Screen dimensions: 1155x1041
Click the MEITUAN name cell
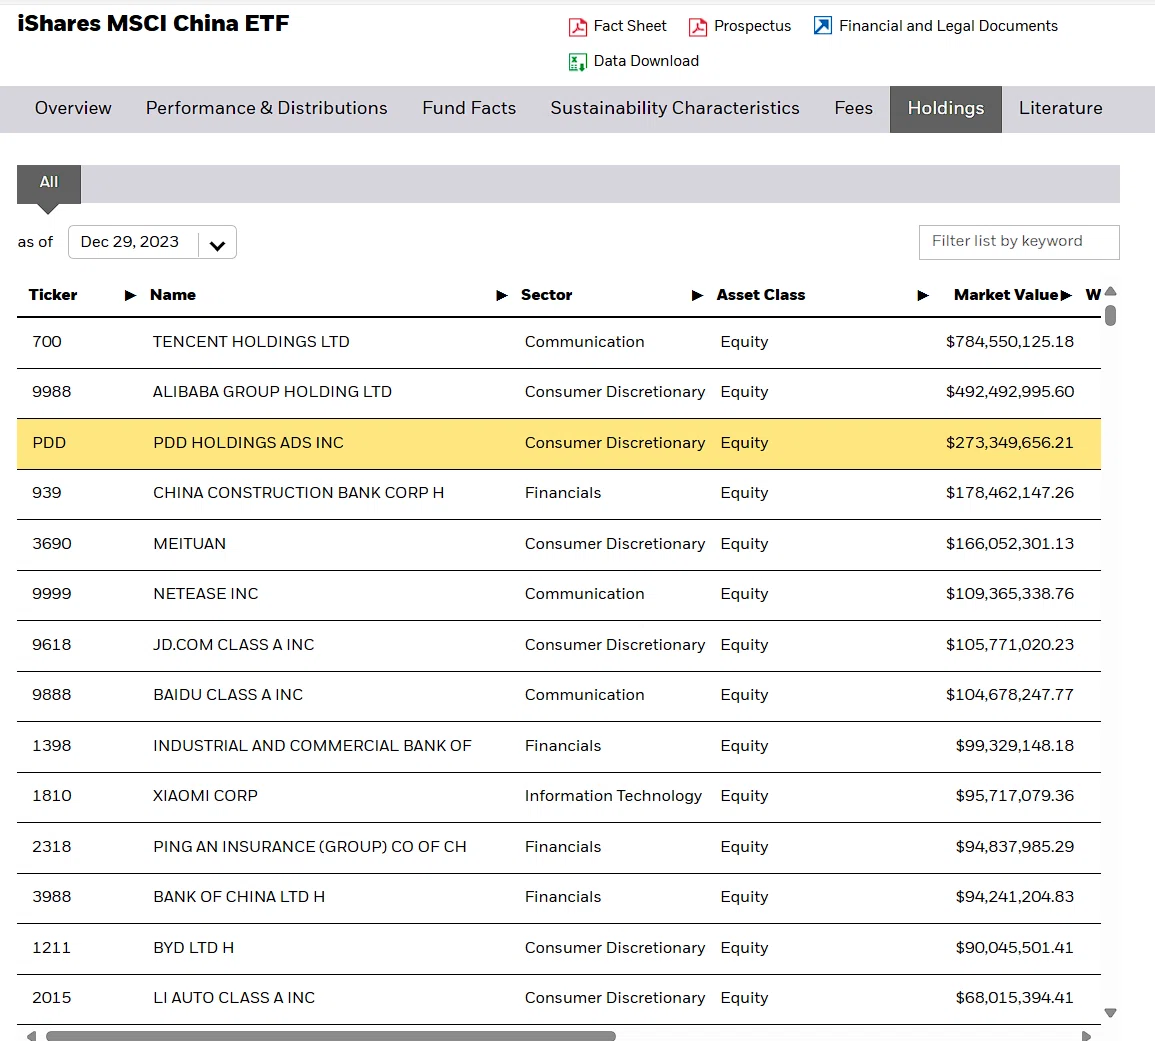[190, 544]
